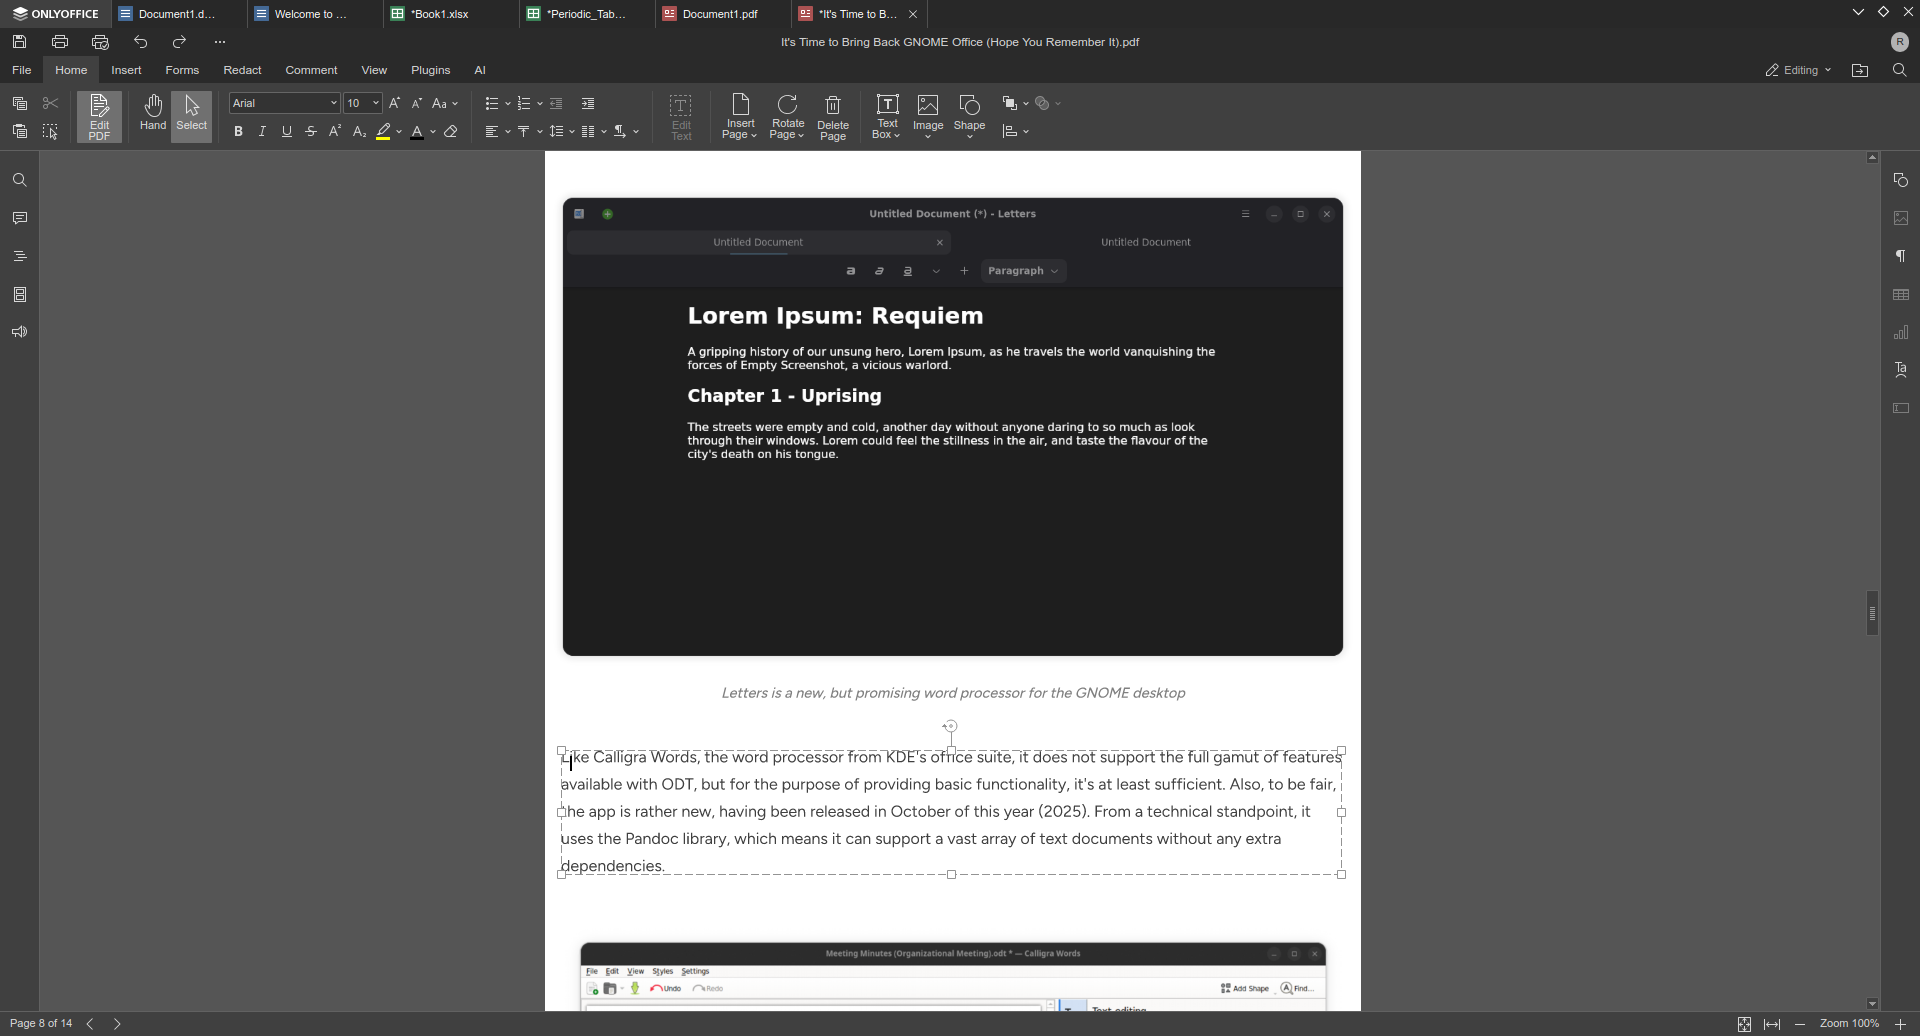This screenshot has height=1036, width=1920.
Task: Click the highlight color swatch
Action: [x=383, y=132]
